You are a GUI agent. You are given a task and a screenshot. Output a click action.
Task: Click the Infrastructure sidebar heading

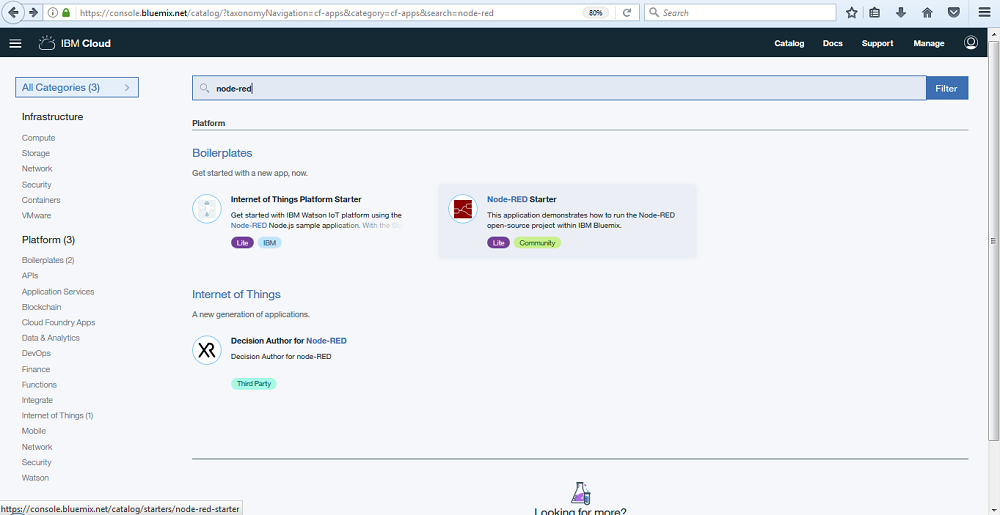click(52, 117)
